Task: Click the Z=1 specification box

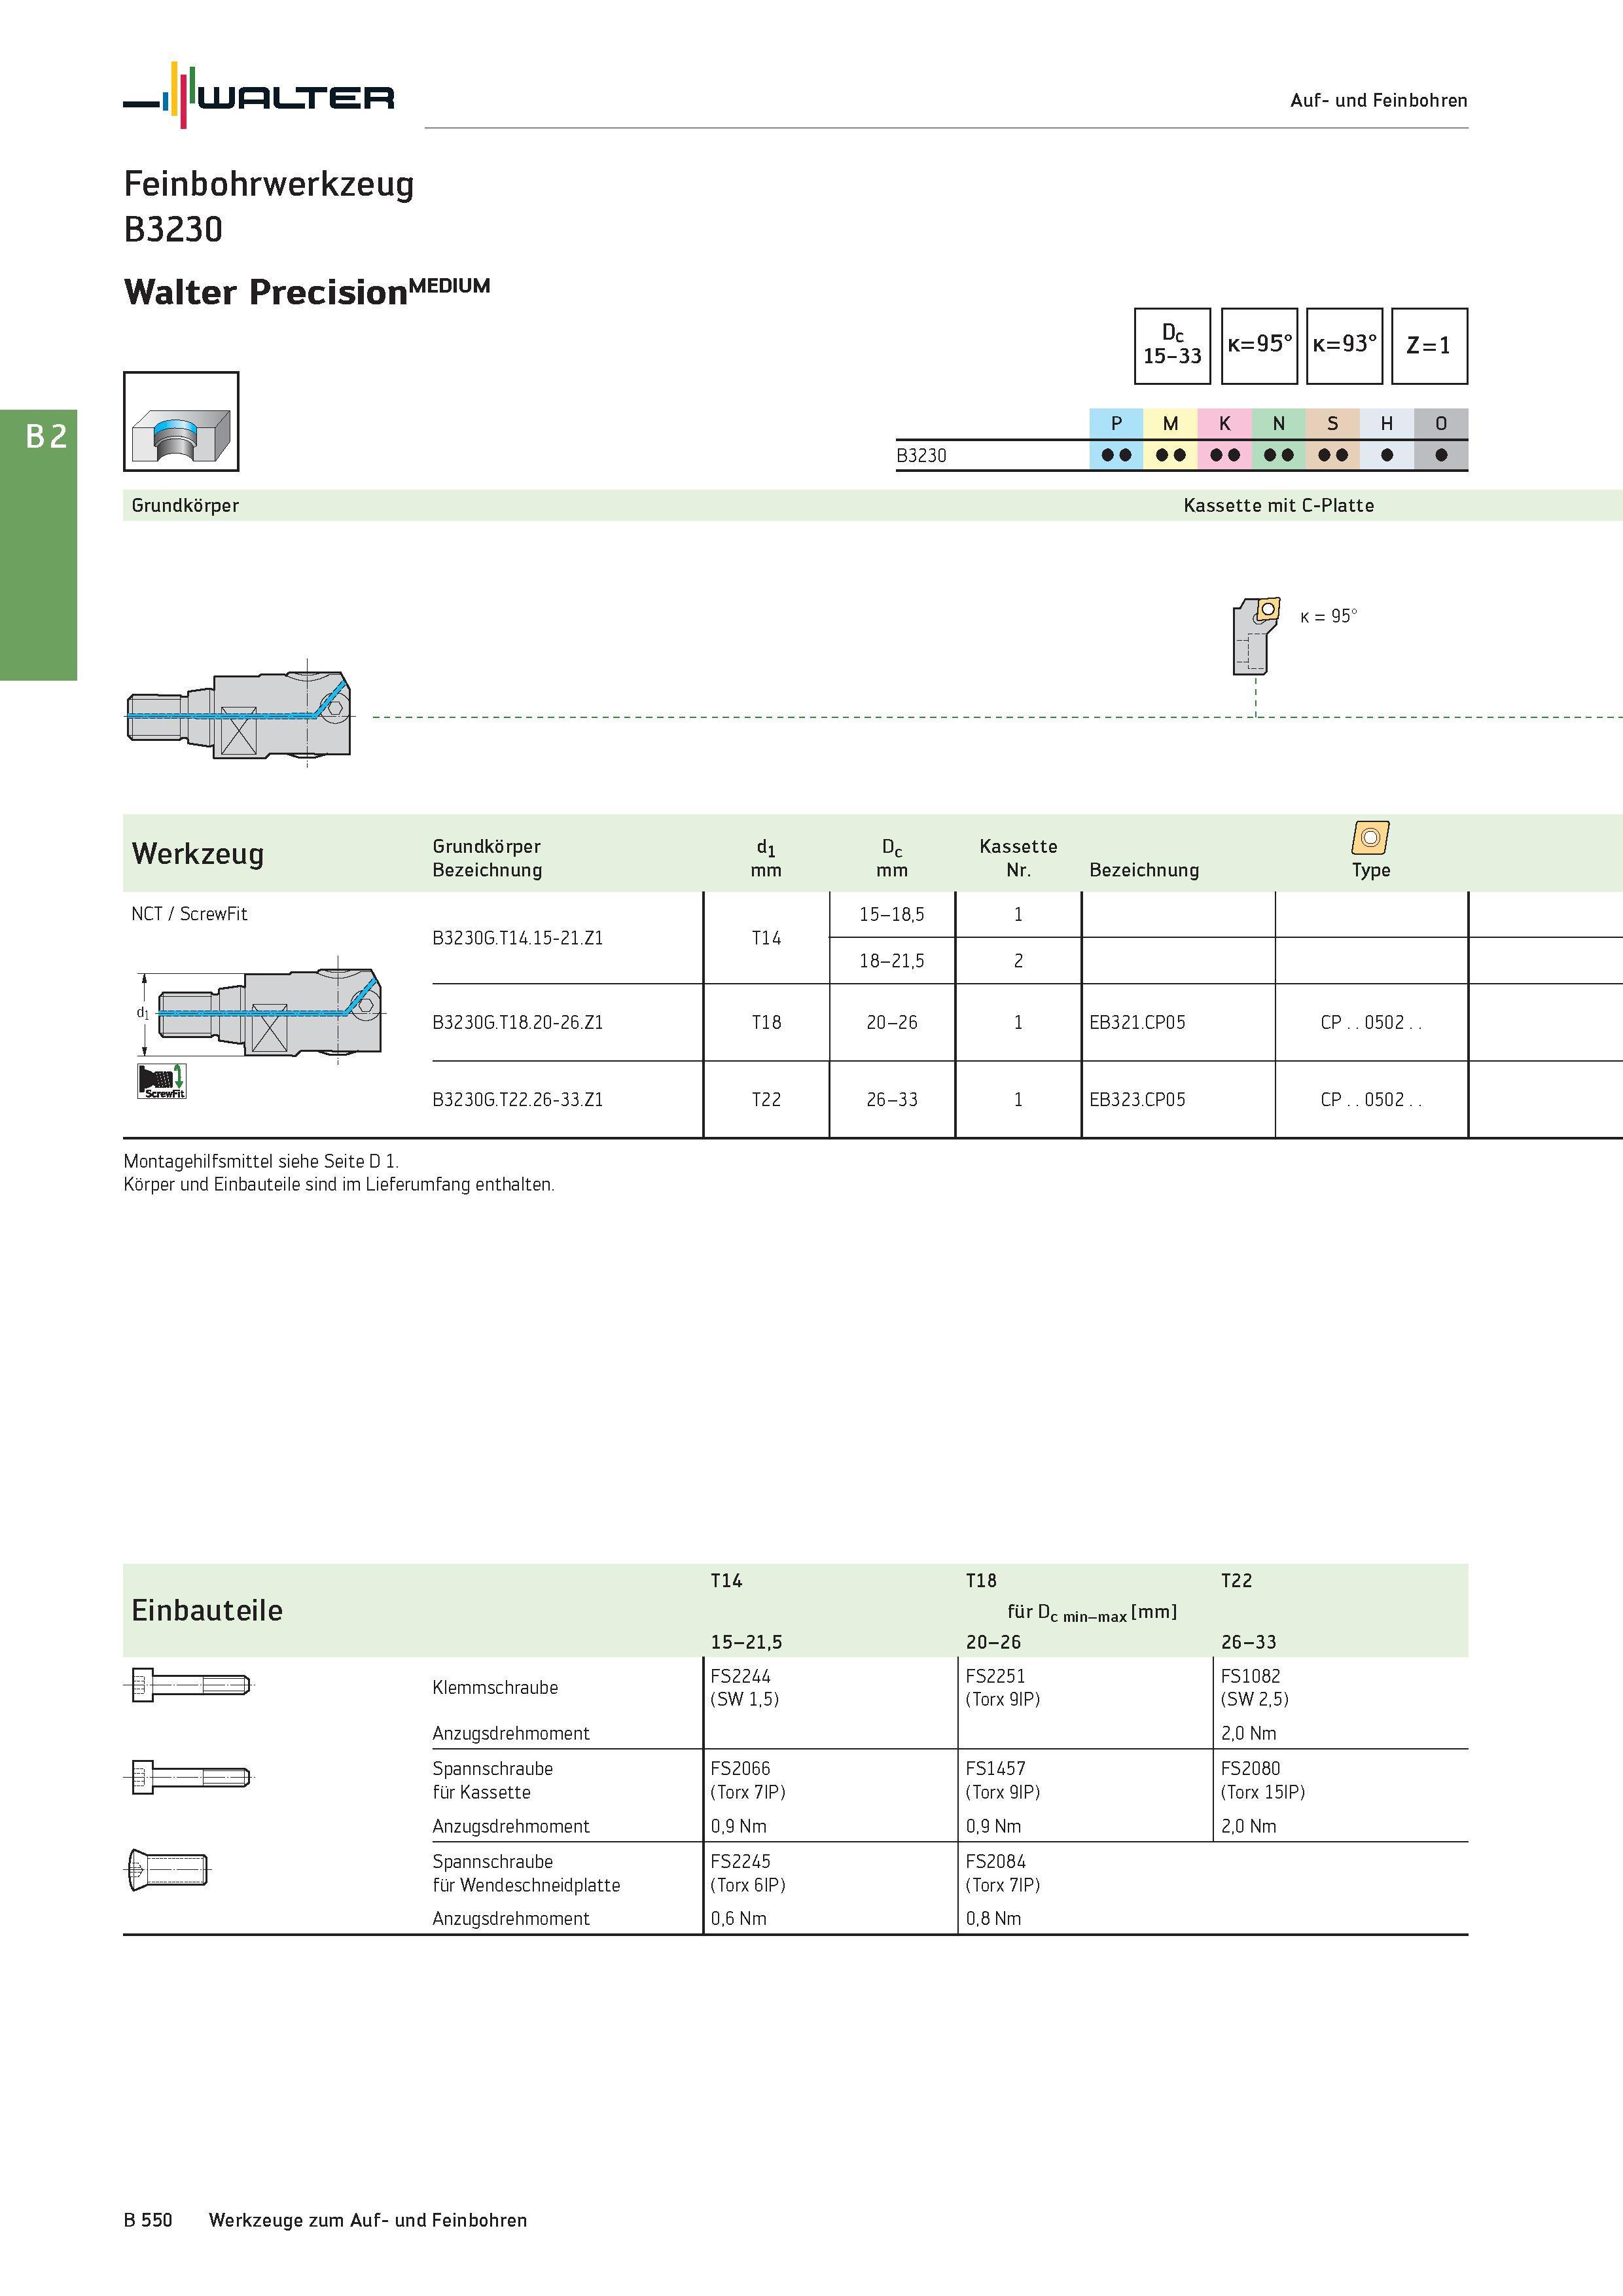Action: pyautogui.click(x=1429, y=346)
